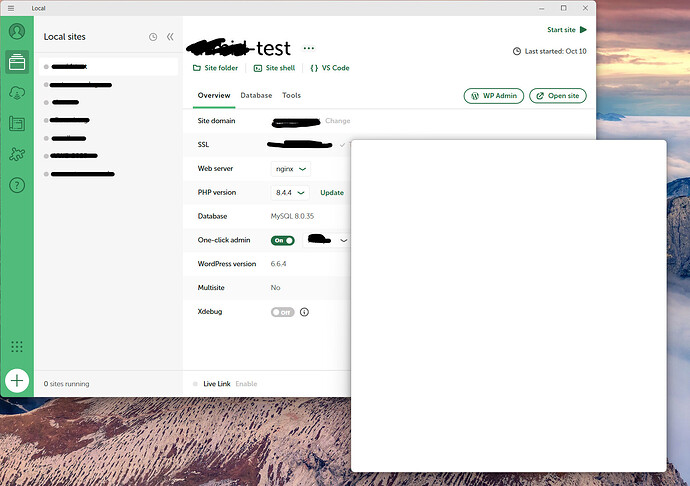This screenshot has height=486, width=690.
Task: Open the user account avatar icon
Action: [x=17, y=32]
